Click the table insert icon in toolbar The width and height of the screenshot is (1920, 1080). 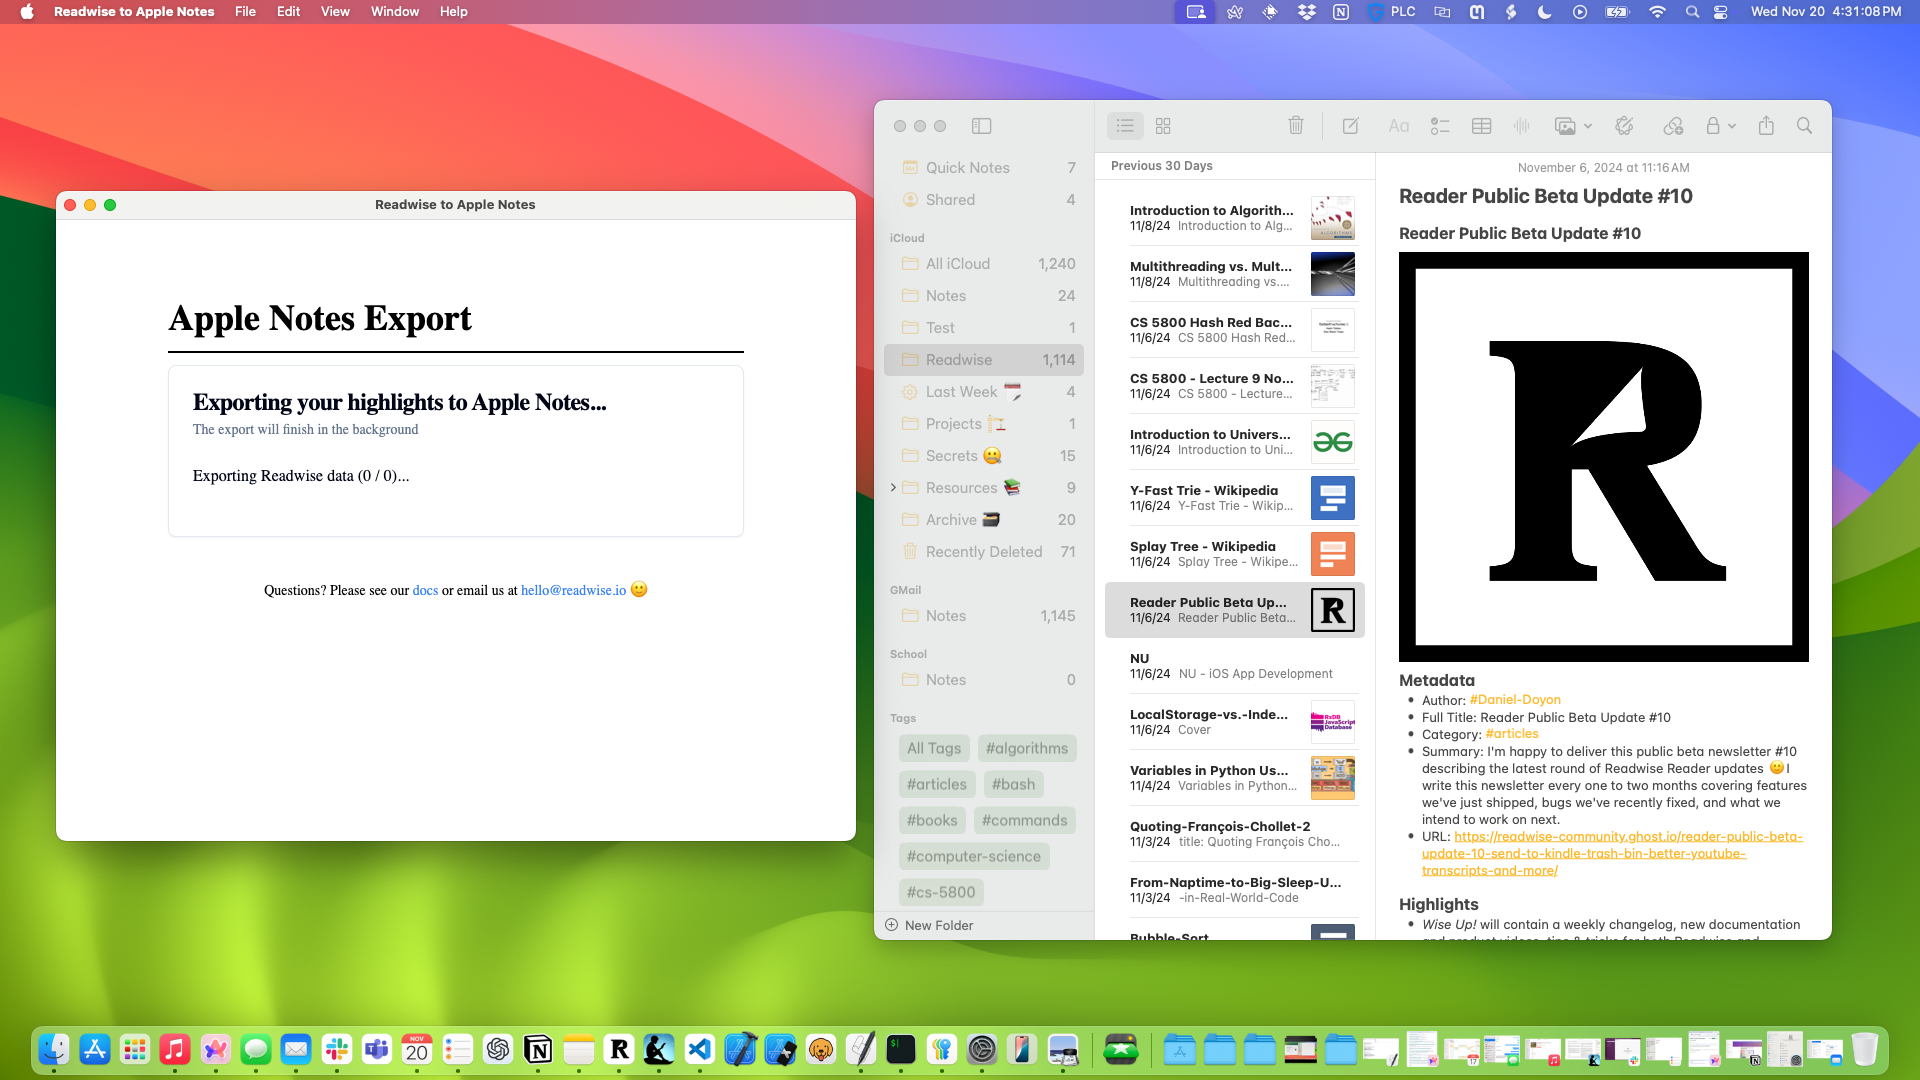click(1480, 124)
